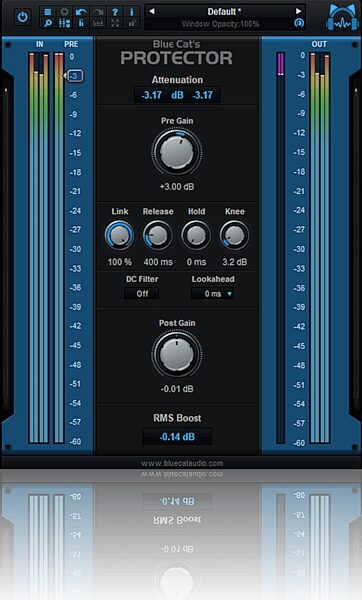Click the Hold value under Hold knob
Image resolution: width=362 pixels, height=600 pixels.
tap(196, 262)
